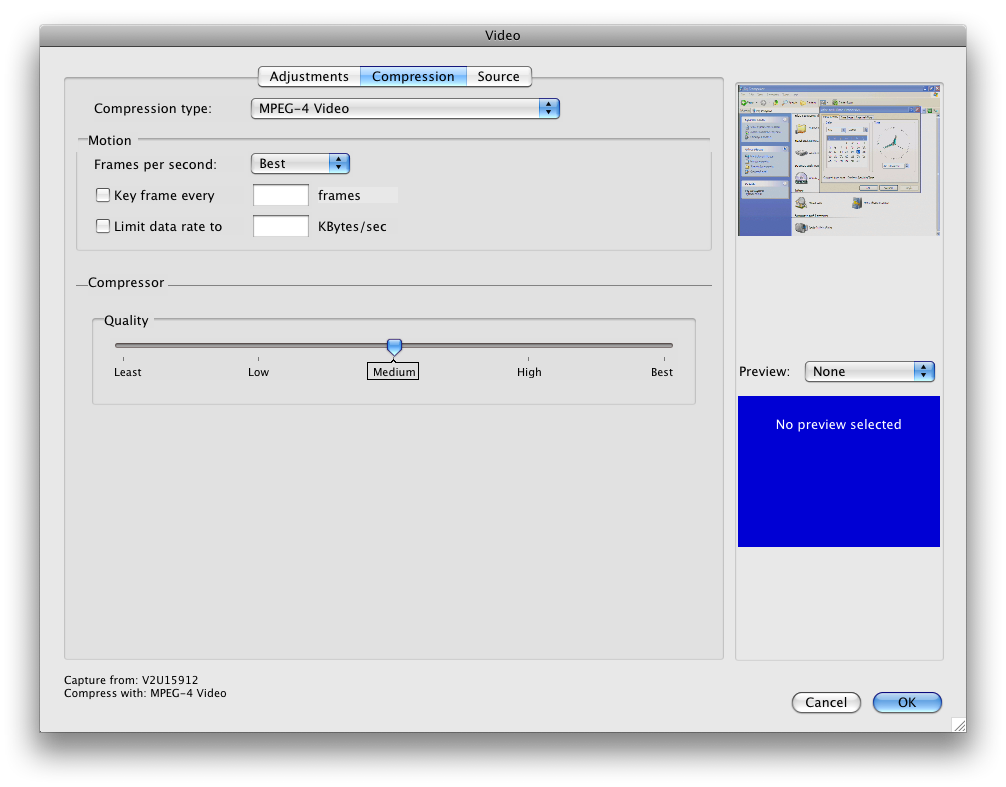
Task: Open the Source tab
Action: click(498, 77)
